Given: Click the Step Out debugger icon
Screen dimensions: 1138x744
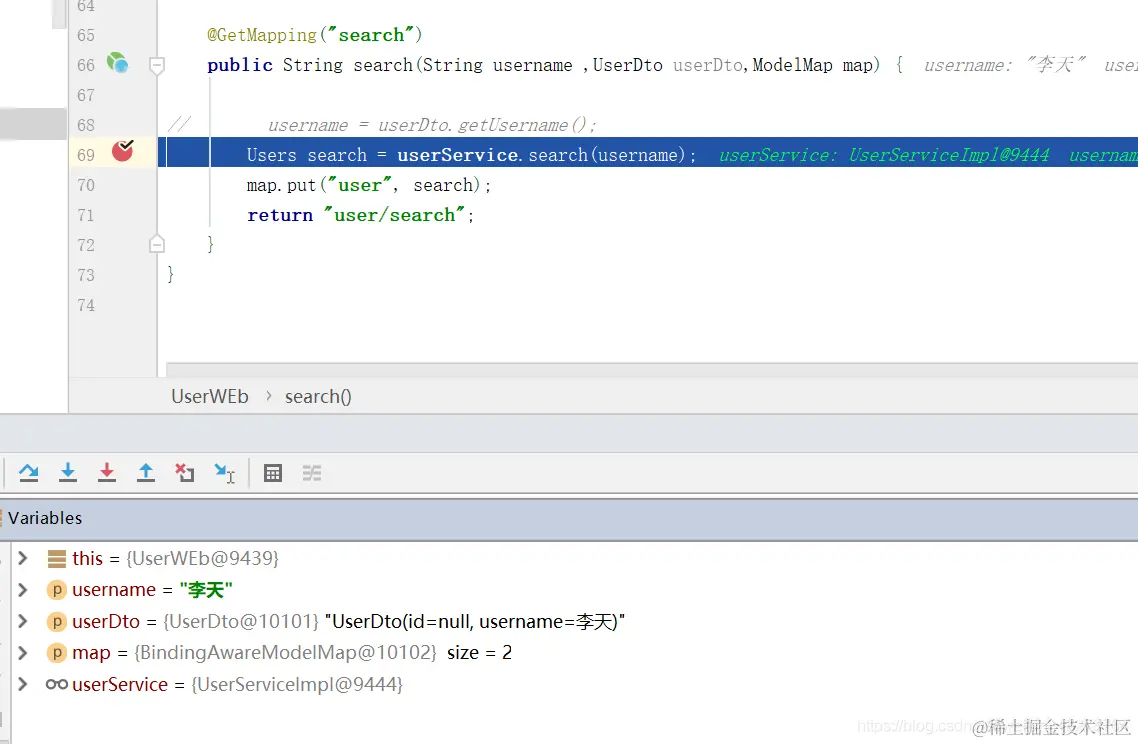Looking at the screenshot, I should pyautogui.click(x=146, y=473).
